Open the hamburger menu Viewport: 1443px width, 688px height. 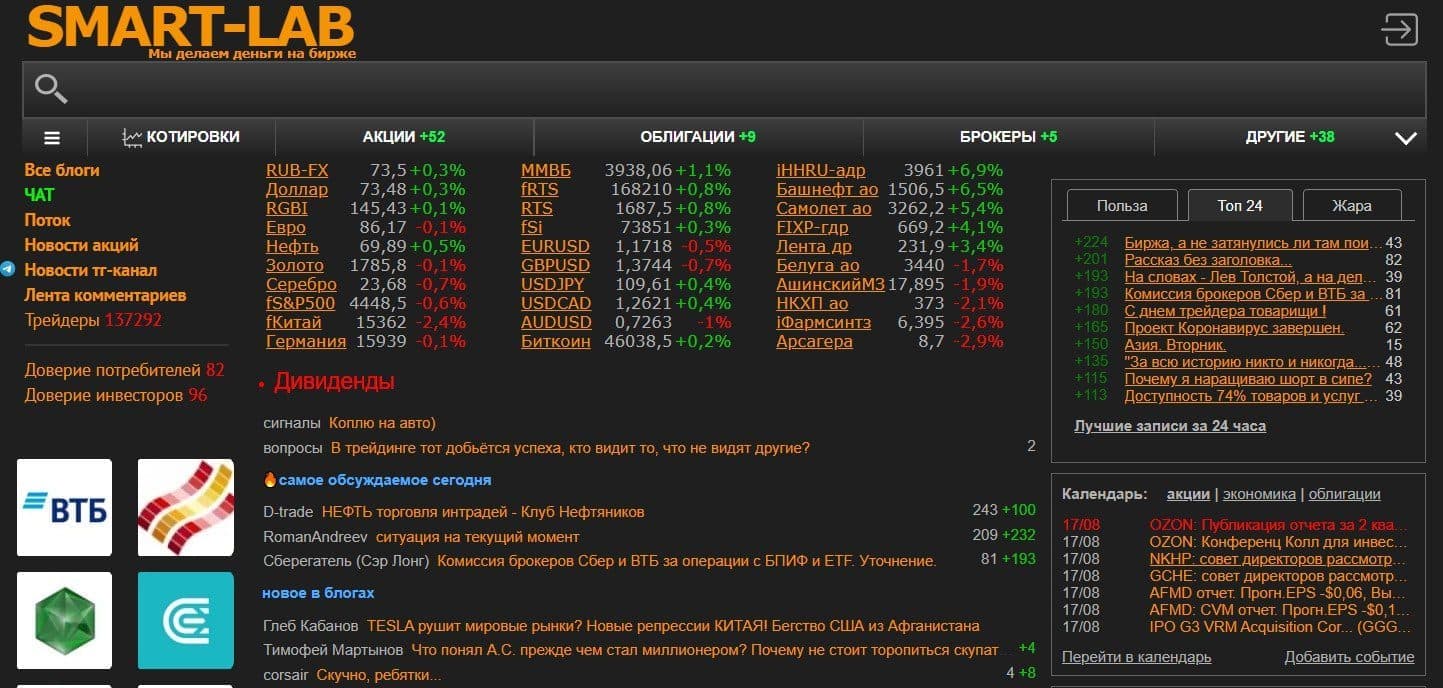coord(52,138)
